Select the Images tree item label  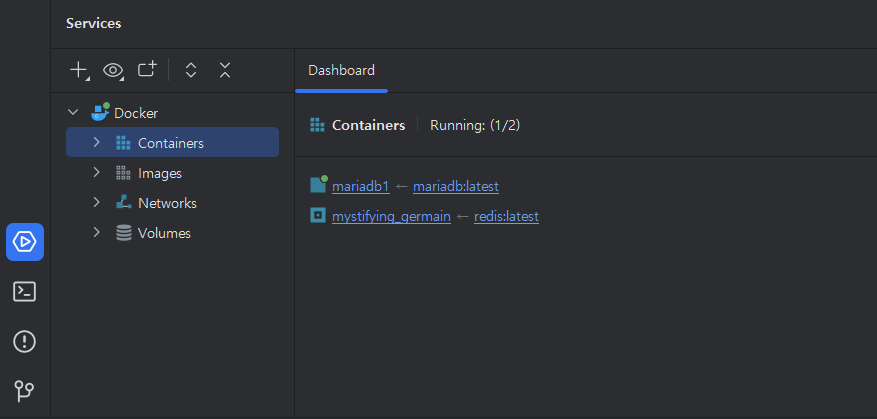tap(160, 173)
